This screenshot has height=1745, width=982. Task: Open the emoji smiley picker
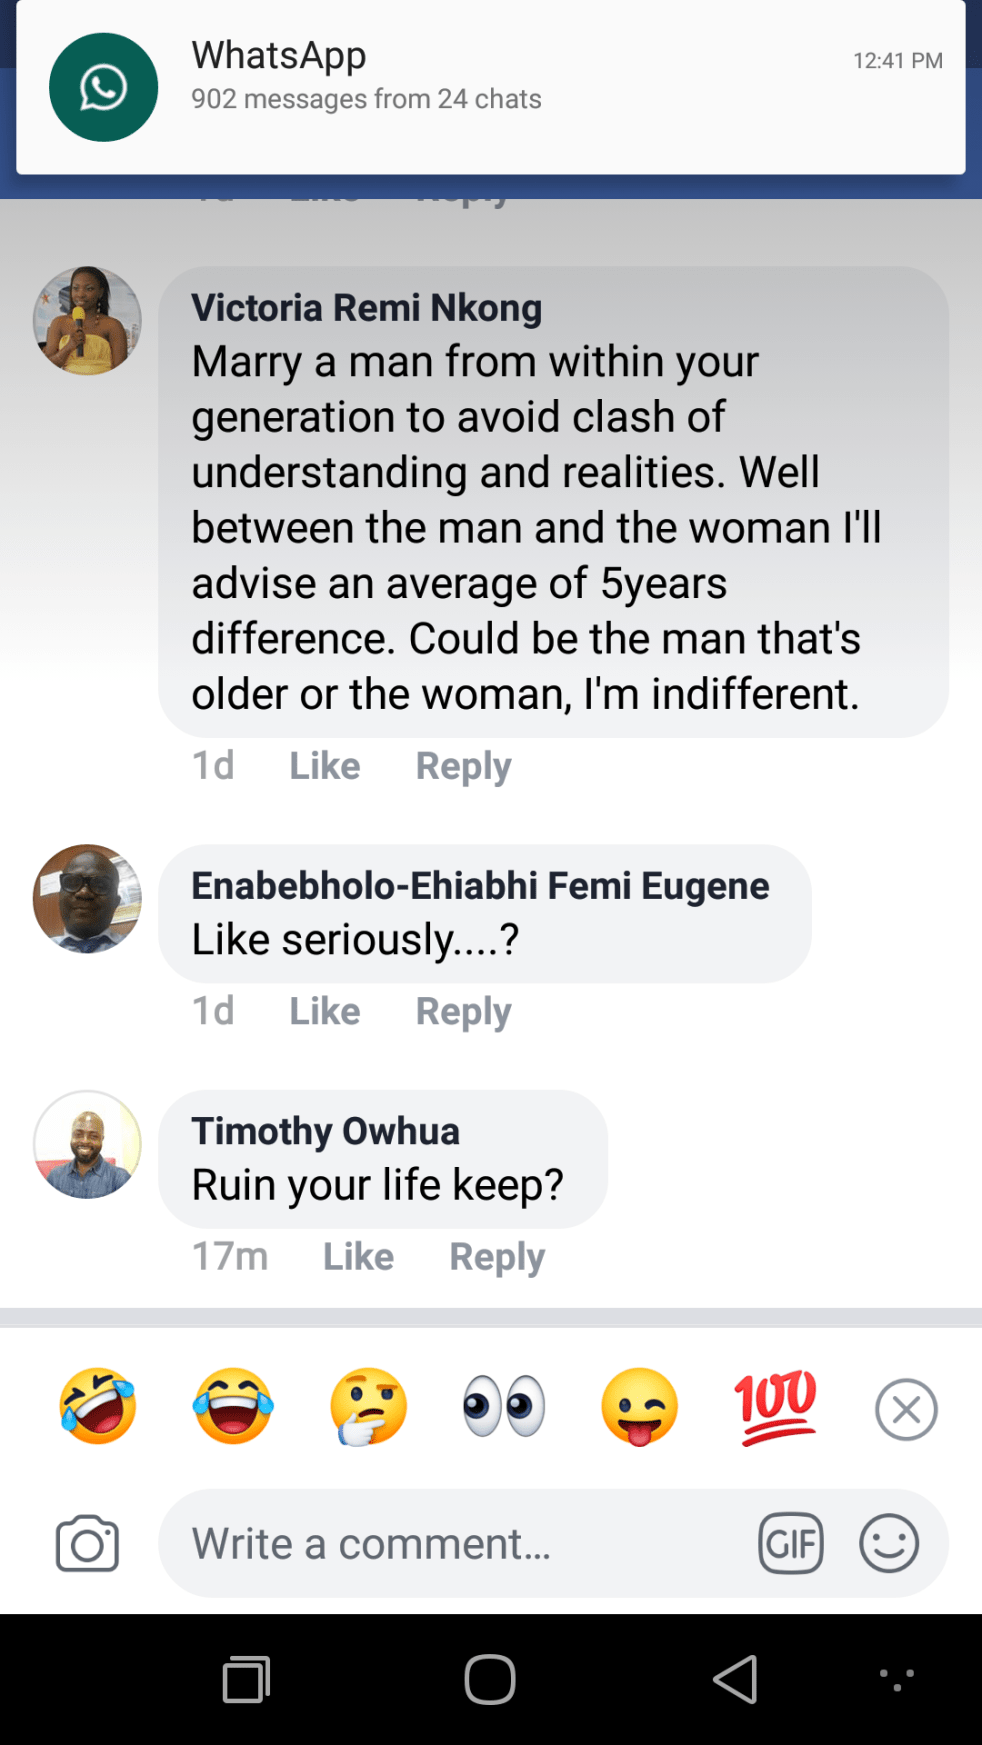888,1543
